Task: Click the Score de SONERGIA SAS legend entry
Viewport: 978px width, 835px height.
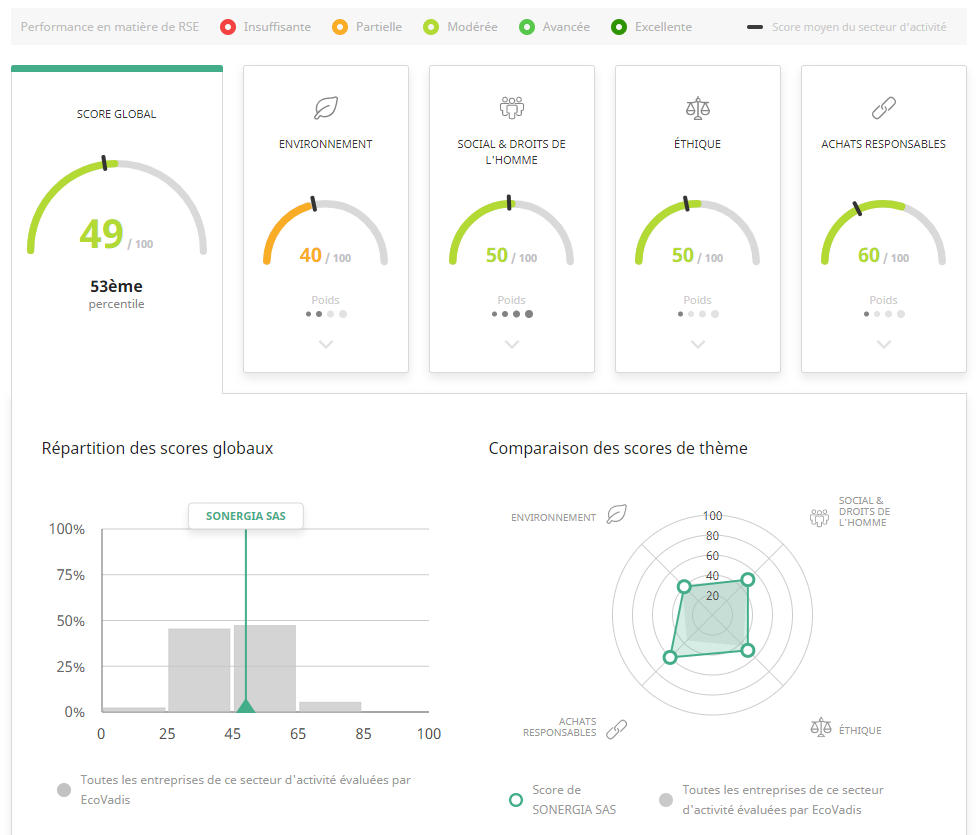Action: [555, 799]
